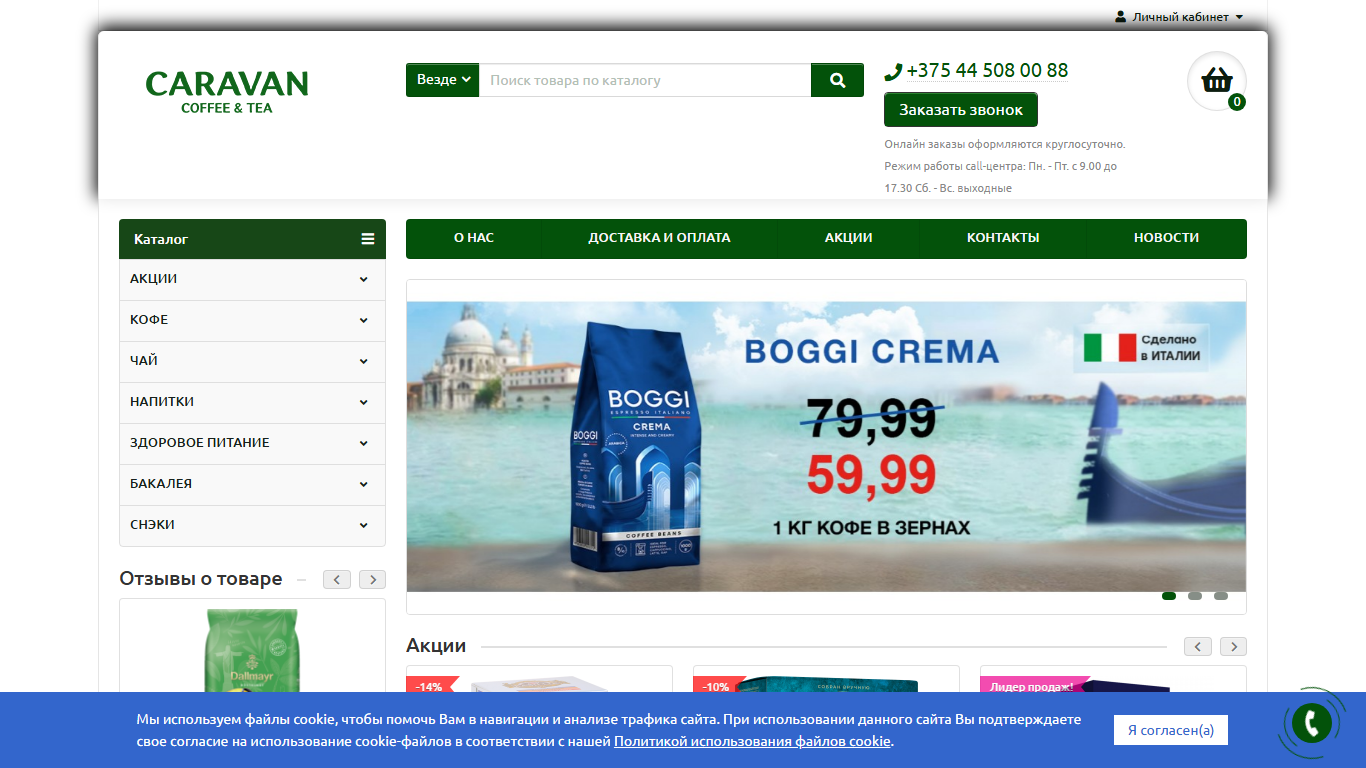Open the shopping basket icon
1366x768 pixels.
(1216, 80)
